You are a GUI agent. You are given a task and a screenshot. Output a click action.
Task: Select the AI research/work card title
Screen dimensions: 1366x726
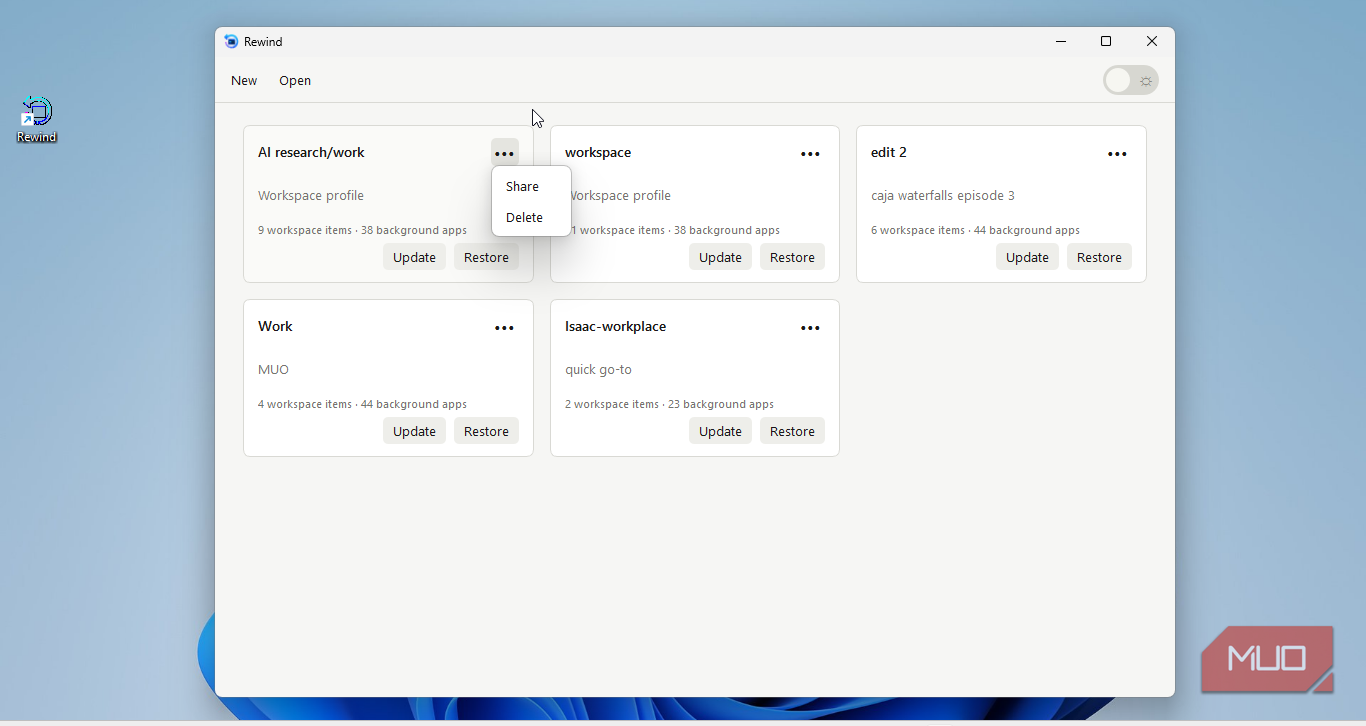click(x=311, y=153)
